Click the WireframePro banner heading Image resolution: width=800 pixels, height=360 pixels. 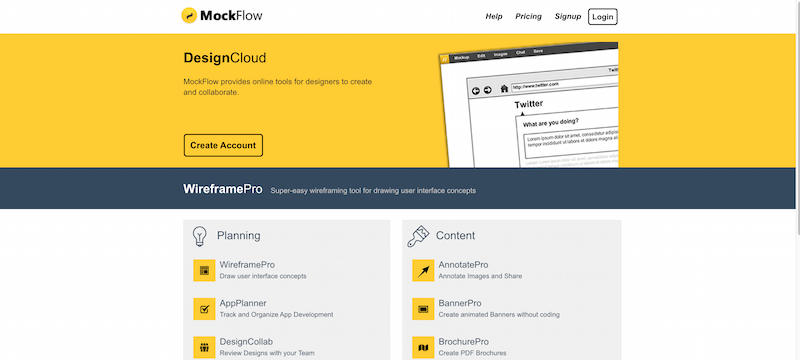222,189
